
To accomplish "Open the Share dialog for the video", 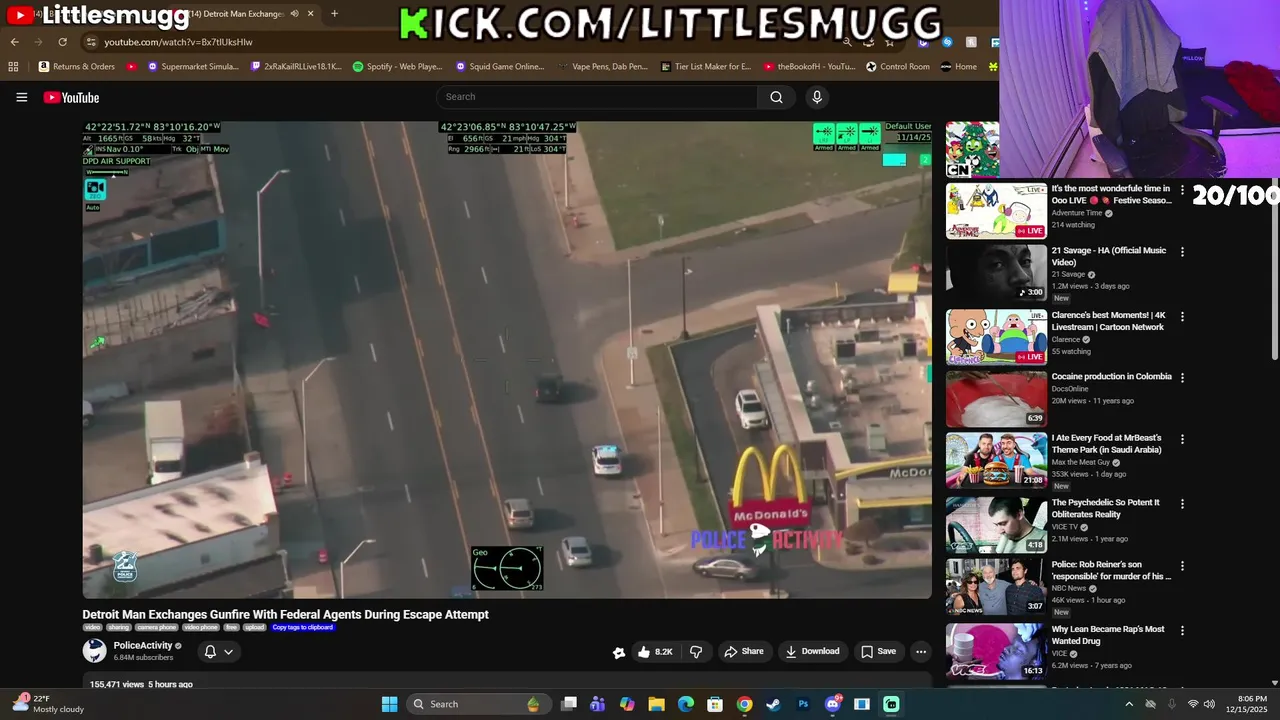I will pos(744,651).
